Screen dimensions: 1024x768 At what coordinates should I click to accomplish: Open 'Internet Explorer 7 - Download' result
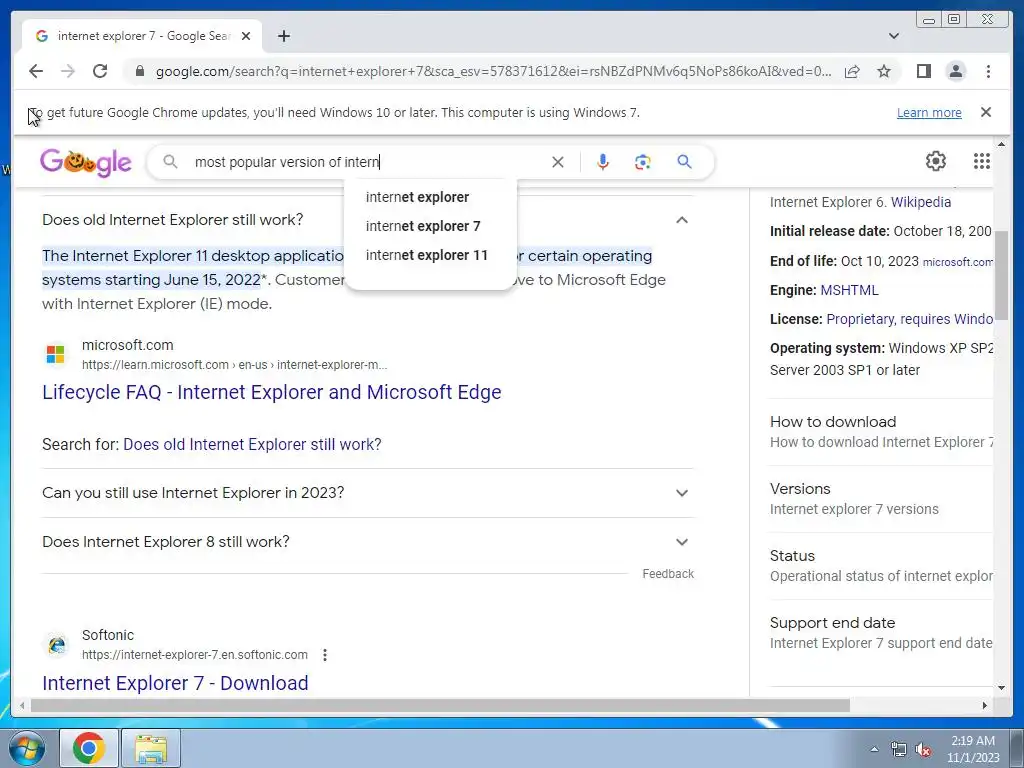click(175, 683)
